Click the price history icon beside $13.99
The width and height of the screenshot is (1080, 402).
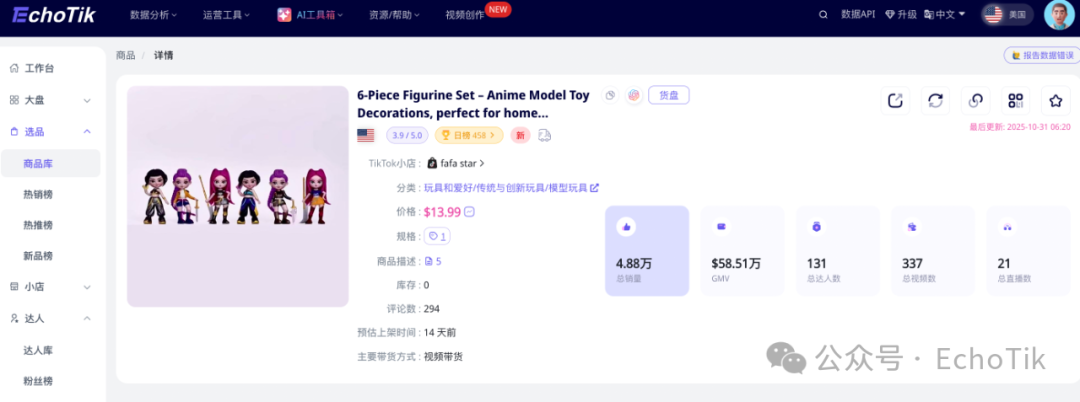(x=469, y=212)
